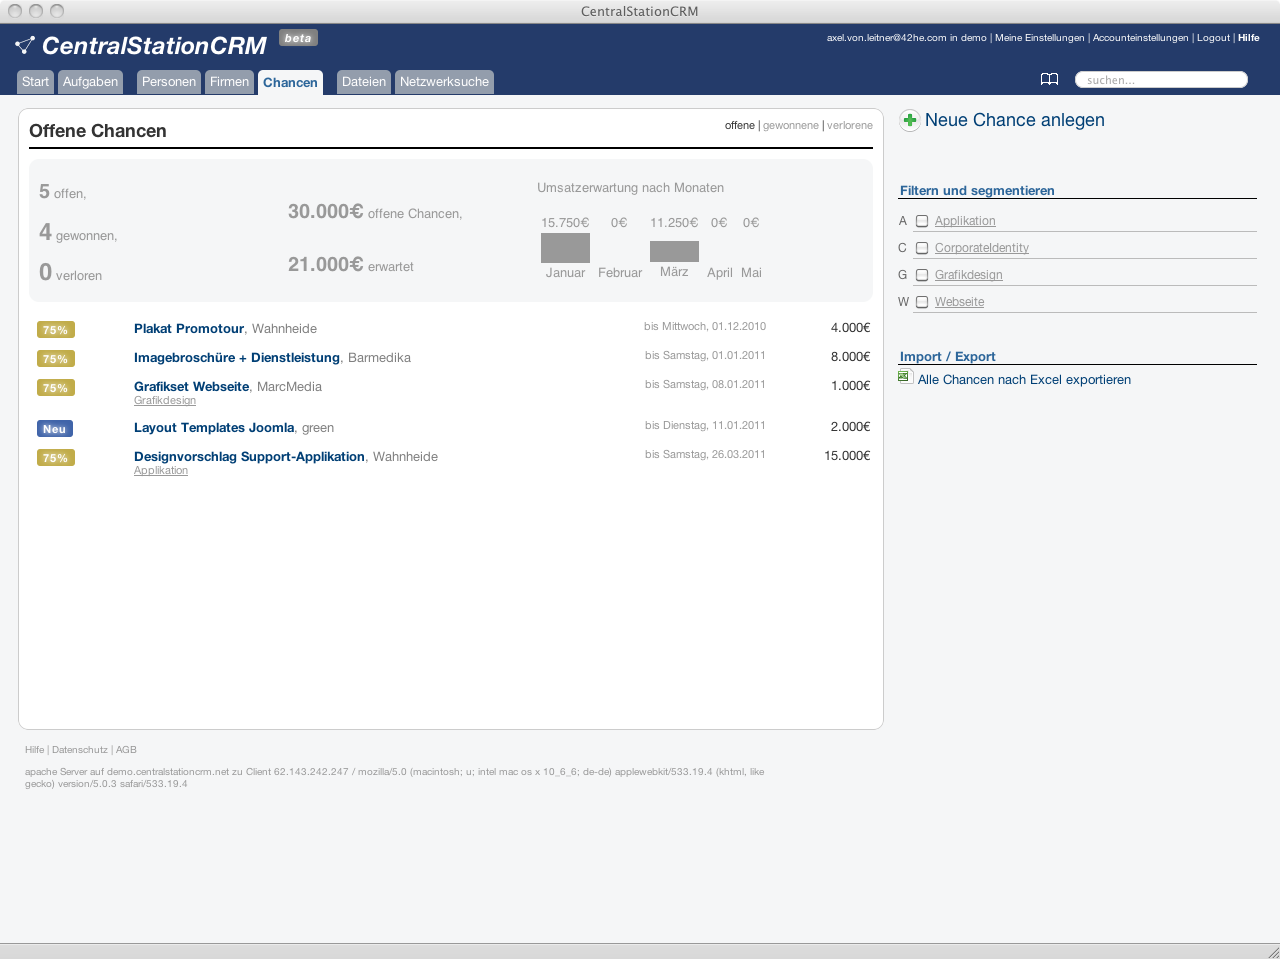This screenshot has width=1280, height=959.
Task: Click the 75% badge for Plakat Promotour
Action: point(55,330)
